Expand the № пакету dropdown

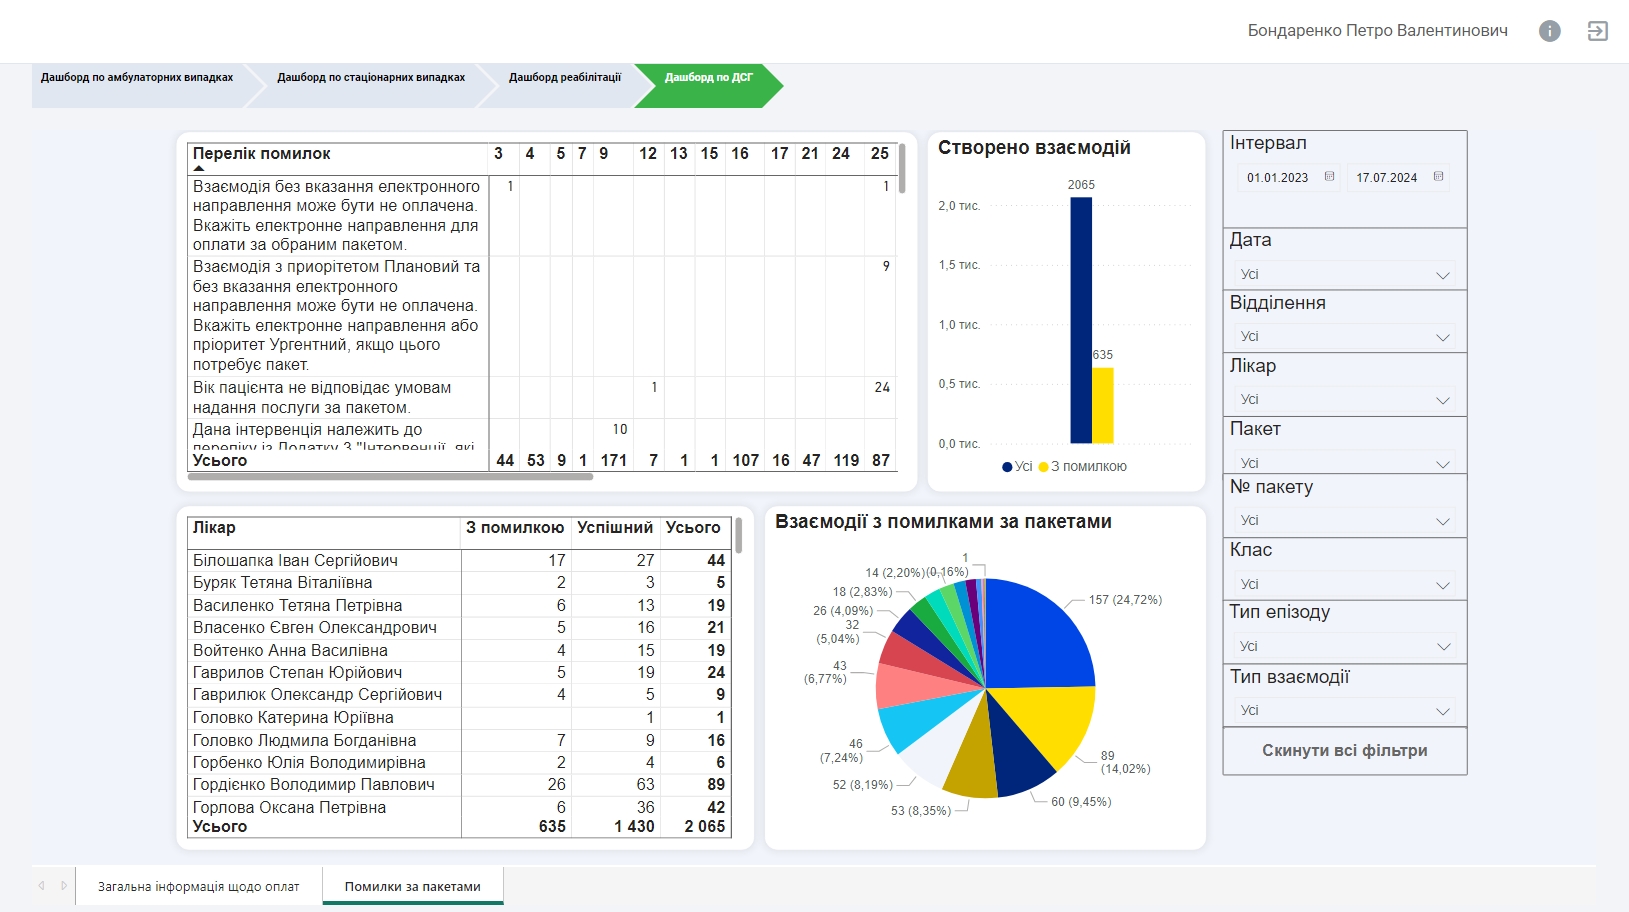tap(1344, 521)
